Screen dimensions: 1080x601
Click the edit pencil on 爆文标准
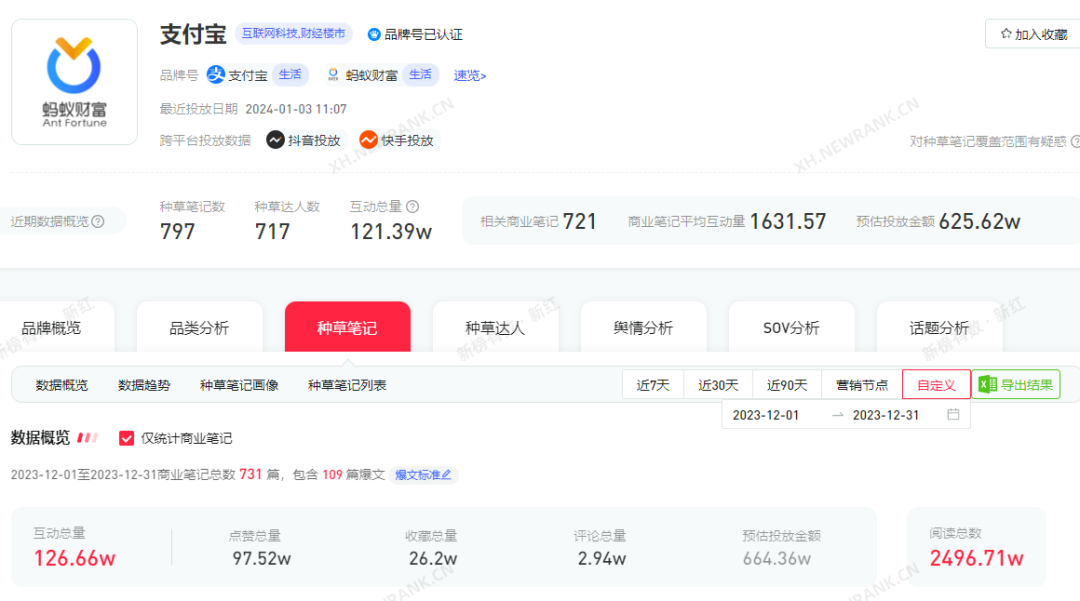(446, 475)
